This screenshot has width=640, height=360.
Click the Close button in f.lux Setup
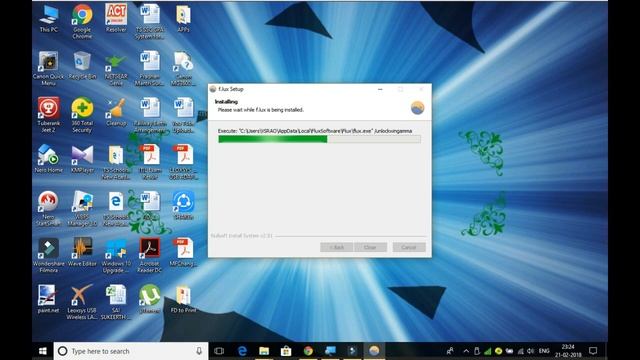coord(370,247)
